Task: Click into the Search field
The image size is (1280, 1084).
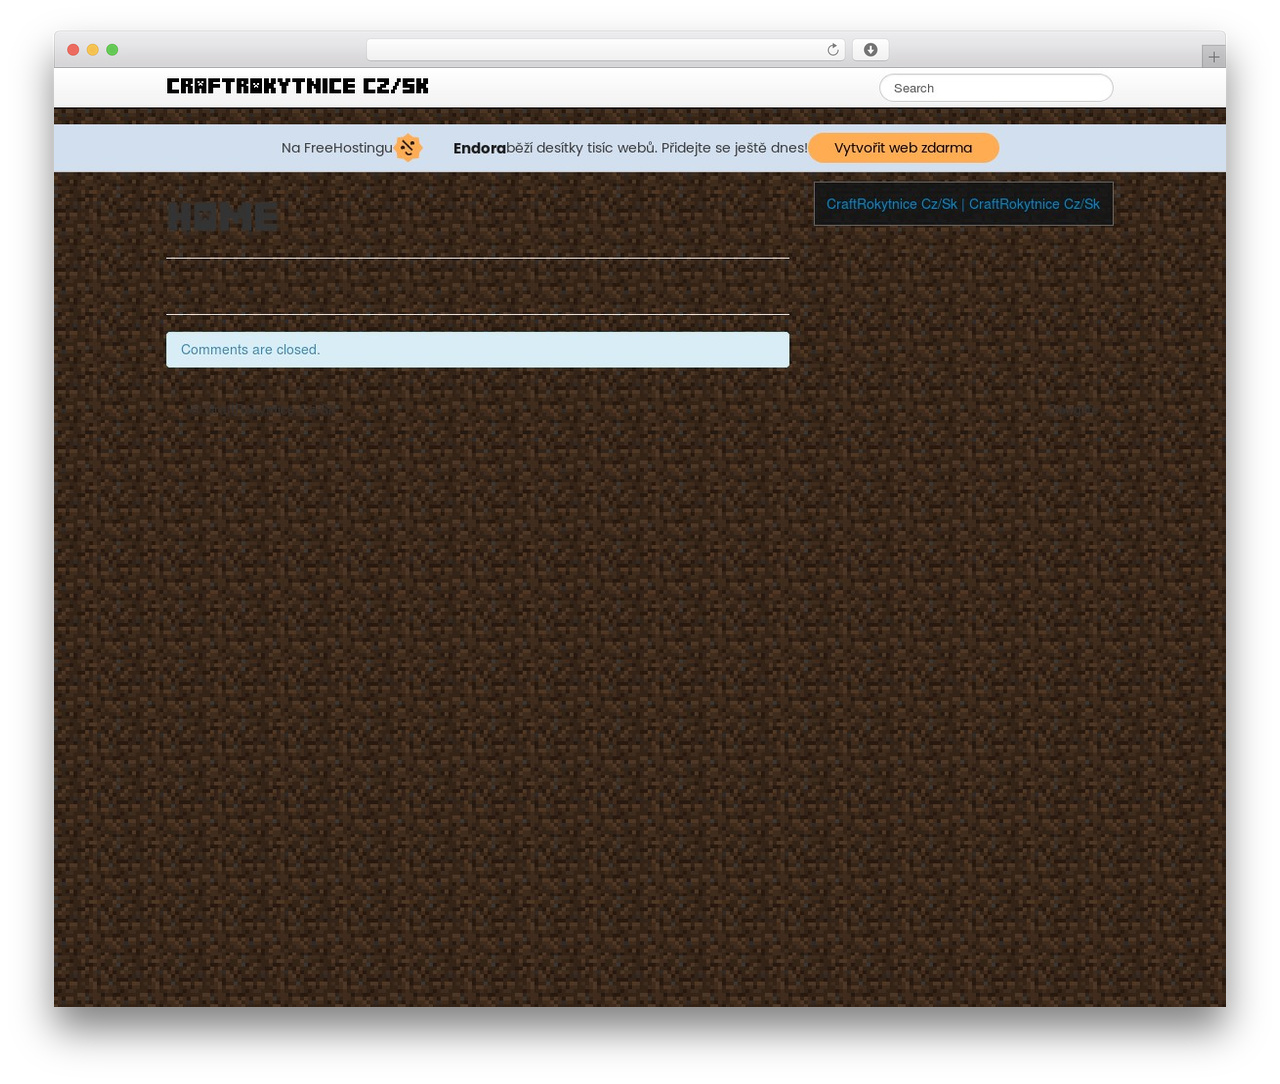Action: point(996,88)
